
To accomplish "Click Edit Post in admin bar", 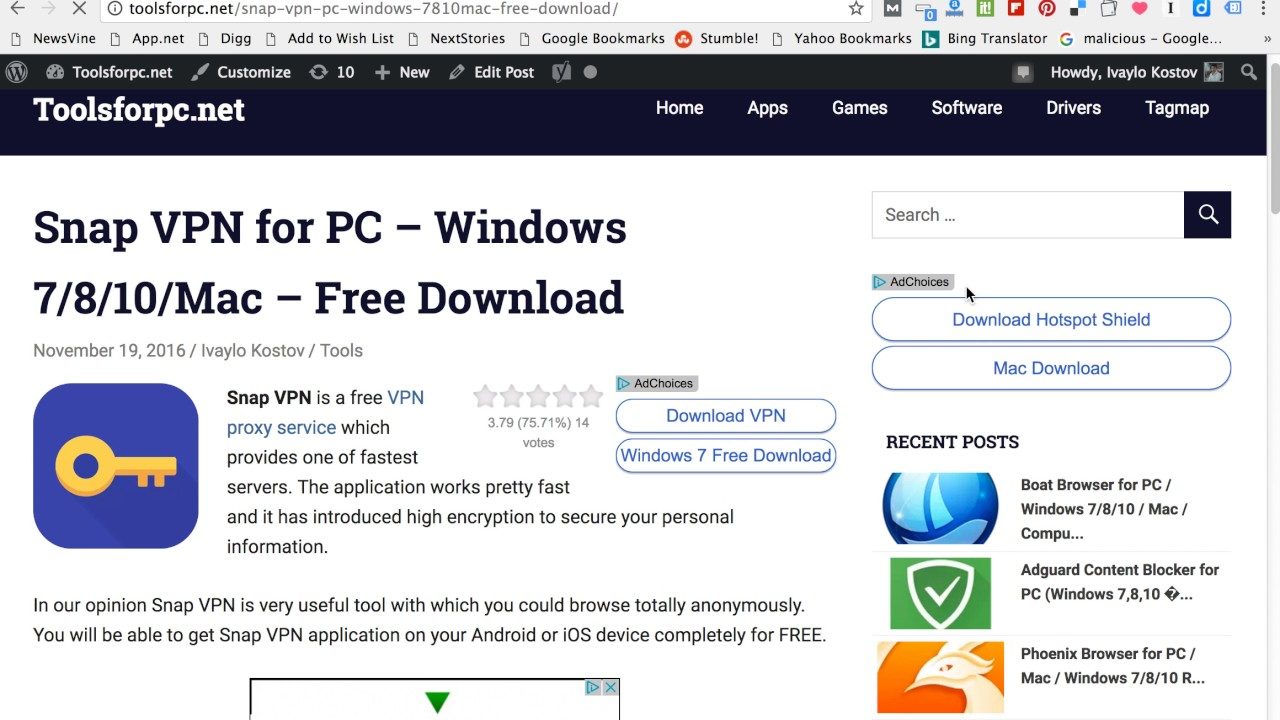I will click(491, 72).
